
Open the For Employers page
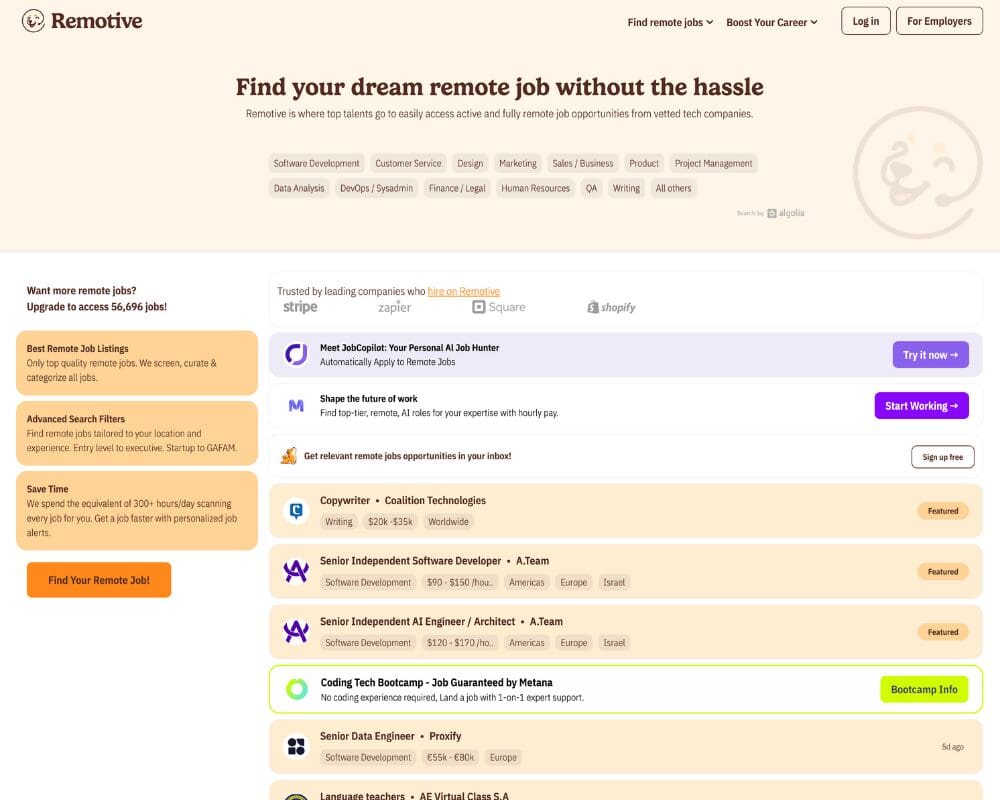(x=939, y=21)
